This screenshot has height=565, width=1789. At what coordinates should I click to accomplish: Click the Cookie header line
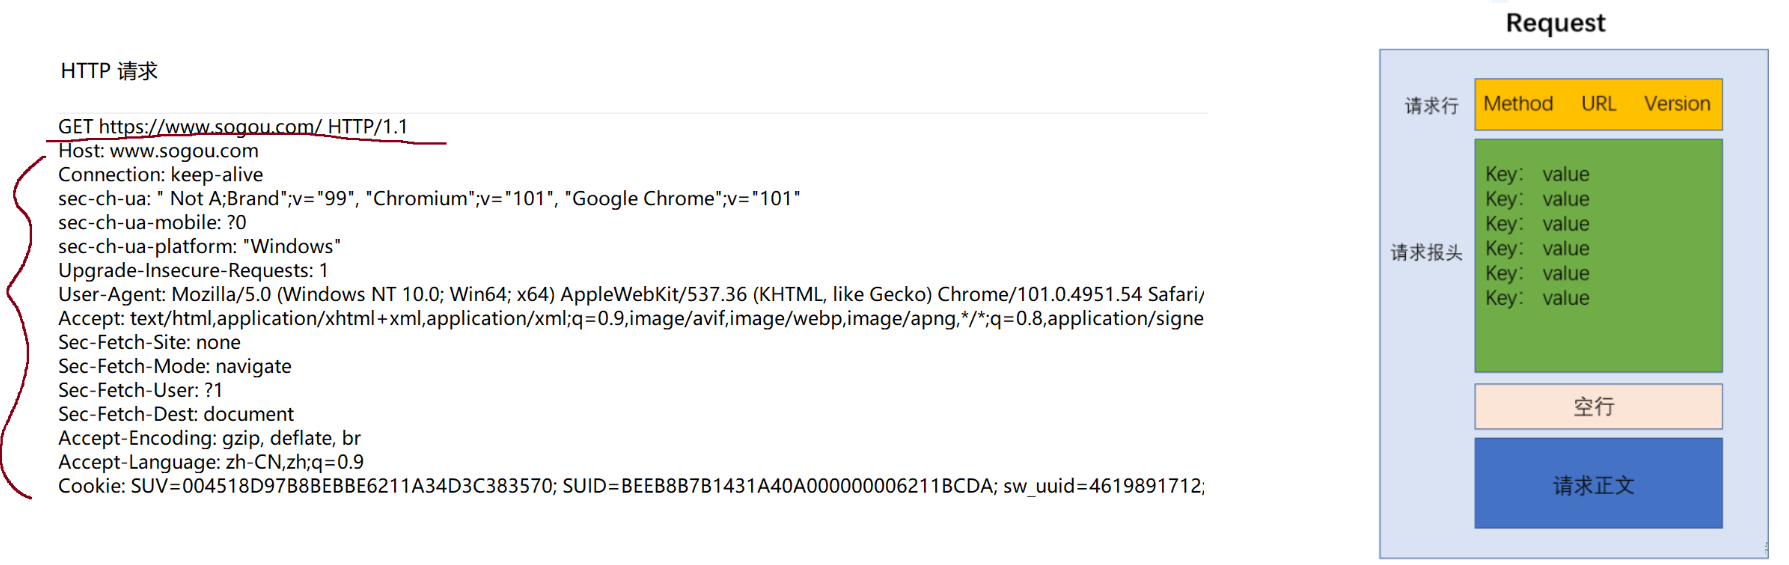pos(631,487)
